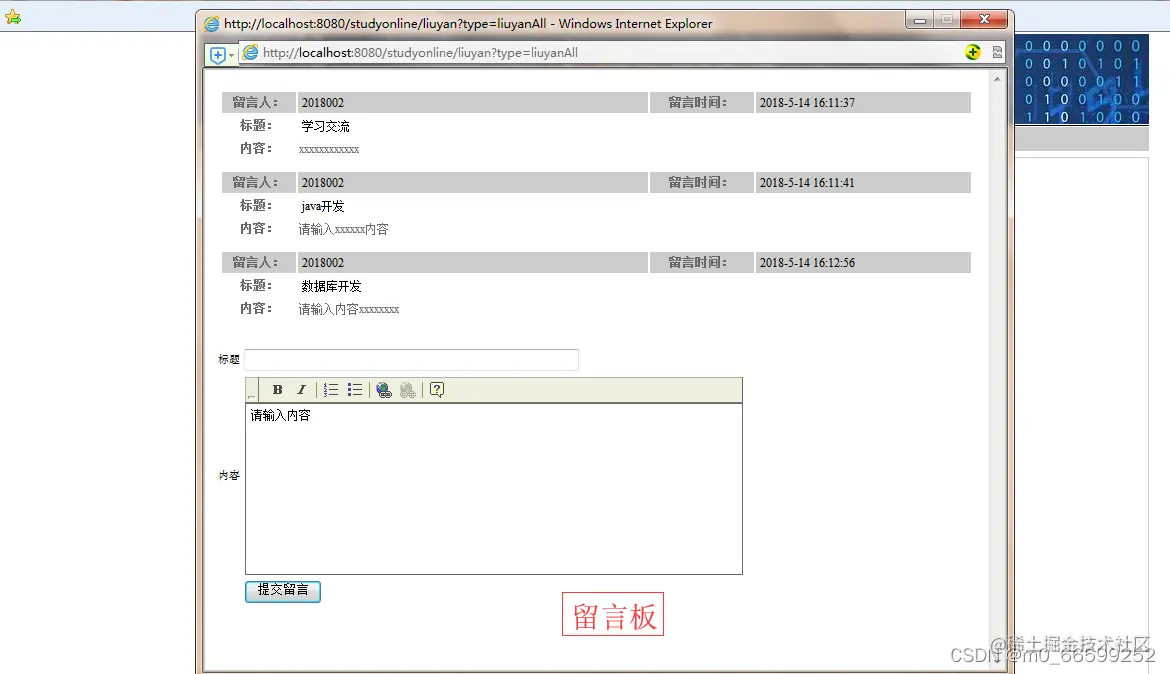Click the green refresh icon in address bar
1170x674 pixels.
972,52
